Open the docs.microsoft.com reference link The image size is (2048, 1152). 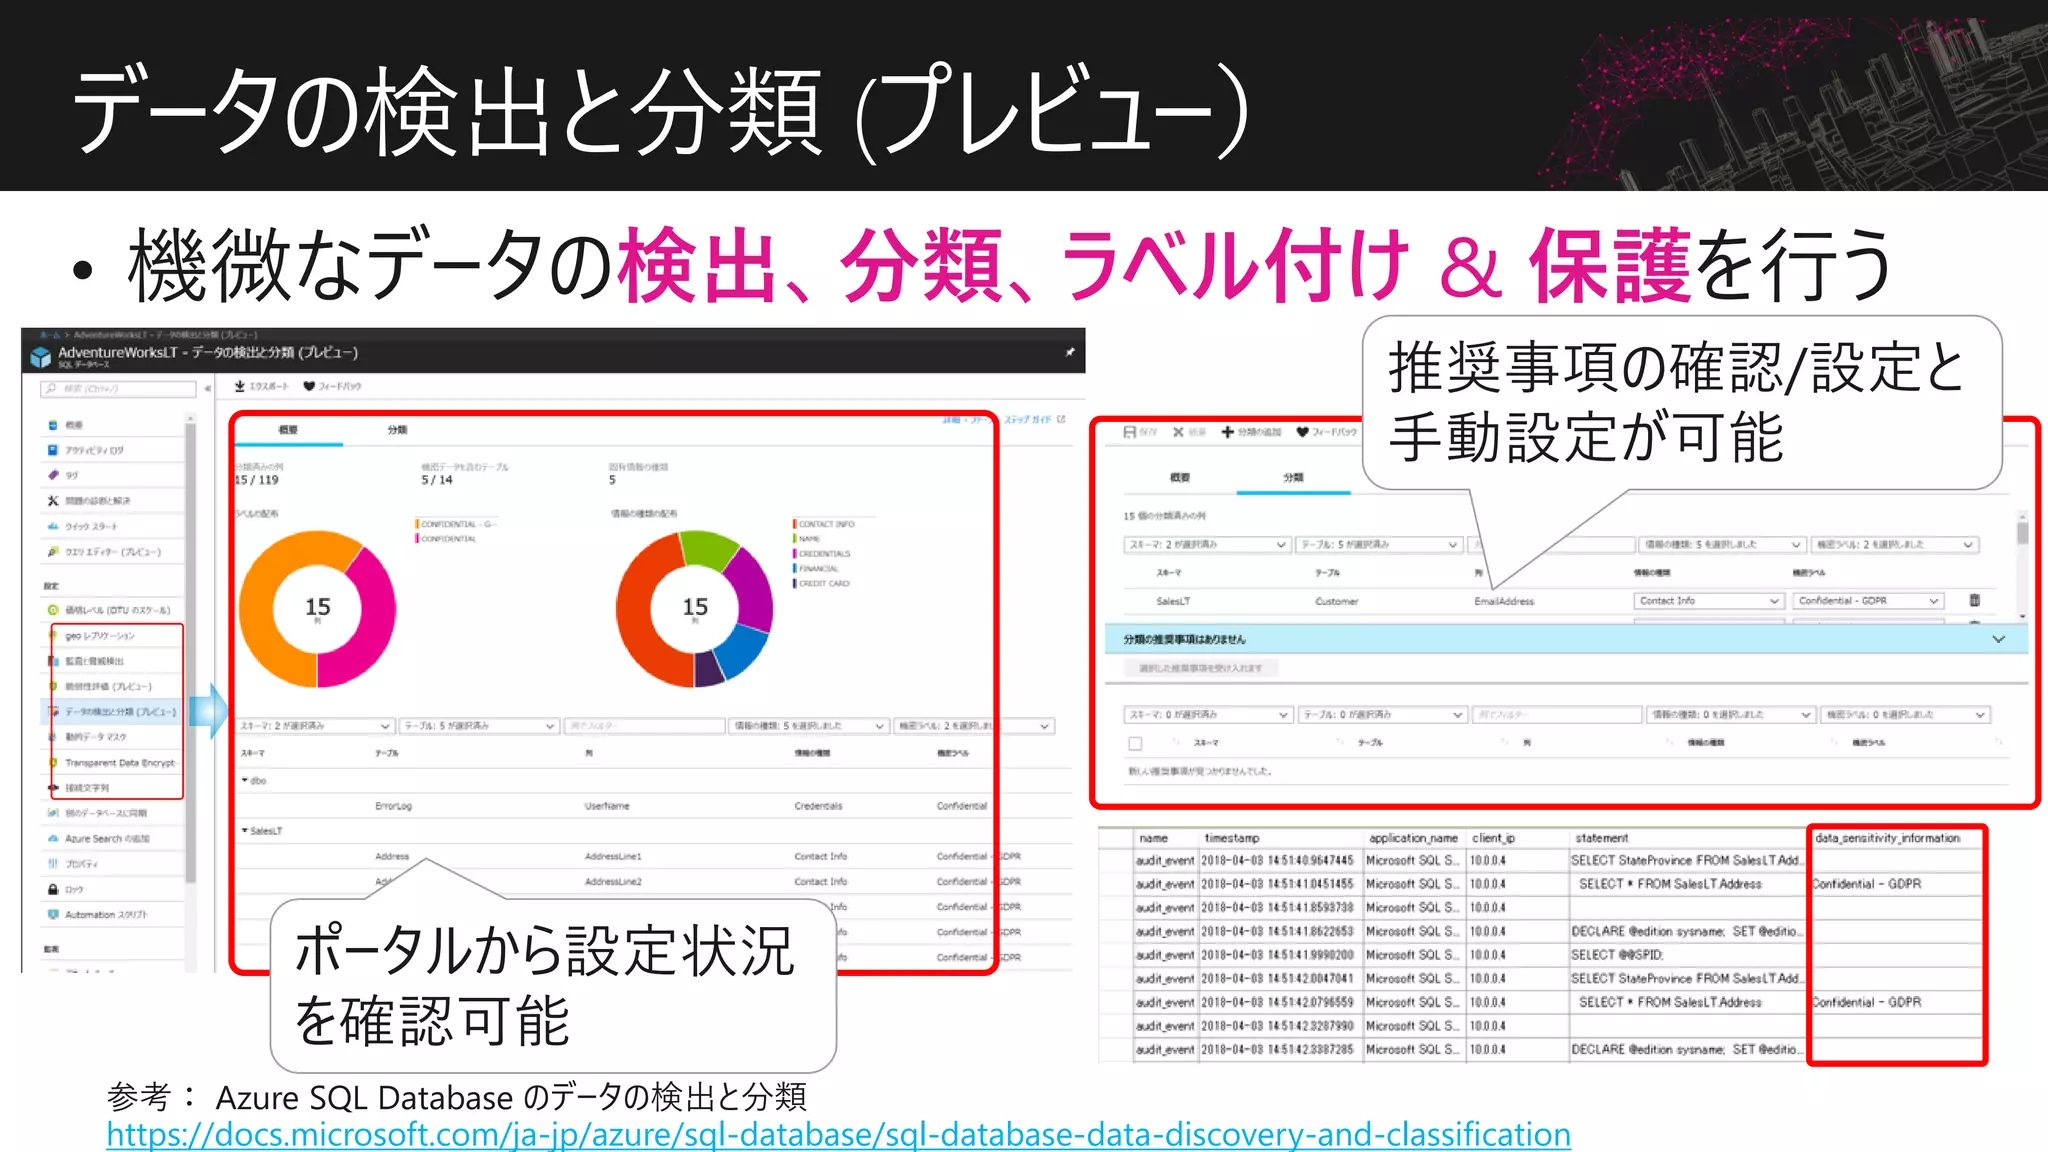838,1135
